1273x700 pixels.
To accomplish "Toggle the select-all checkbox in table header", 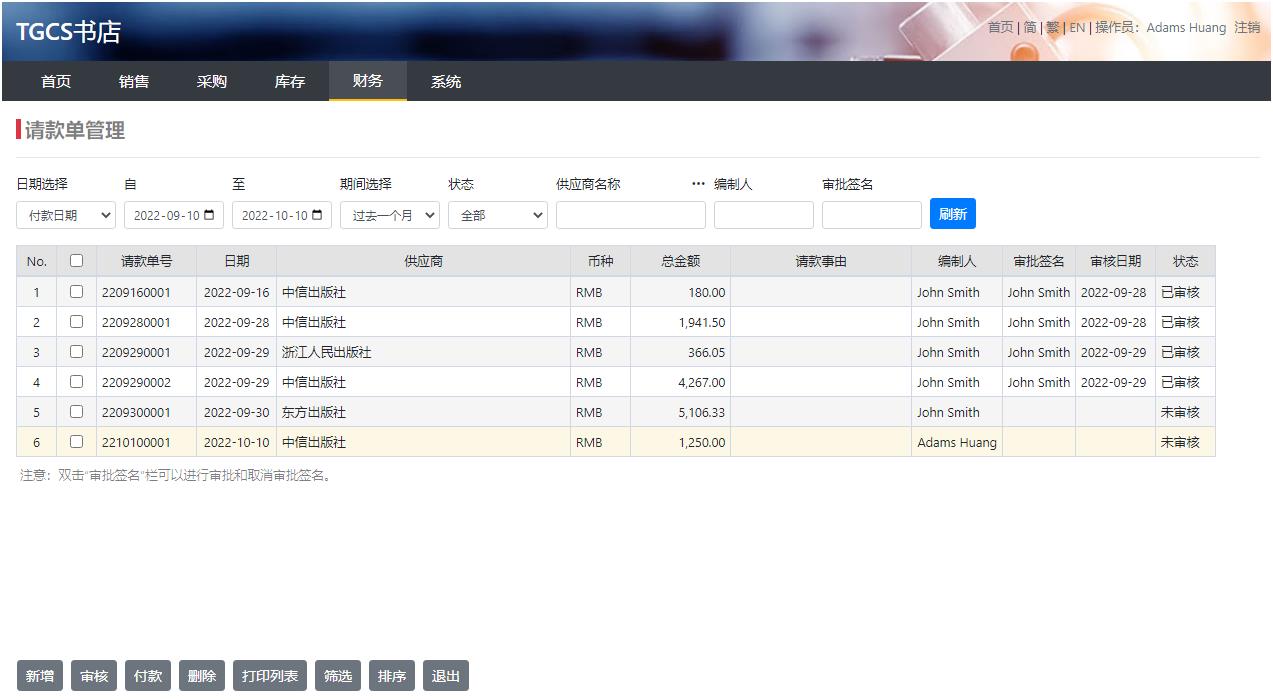I will [76, 261].
